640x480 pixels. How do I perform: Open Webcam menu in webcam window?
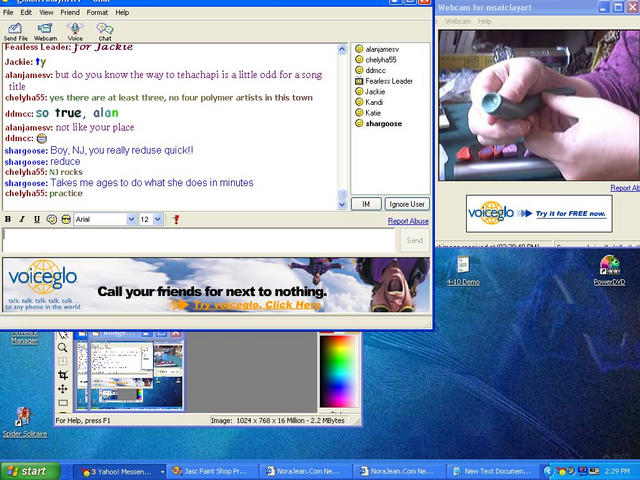pos(458,21)
